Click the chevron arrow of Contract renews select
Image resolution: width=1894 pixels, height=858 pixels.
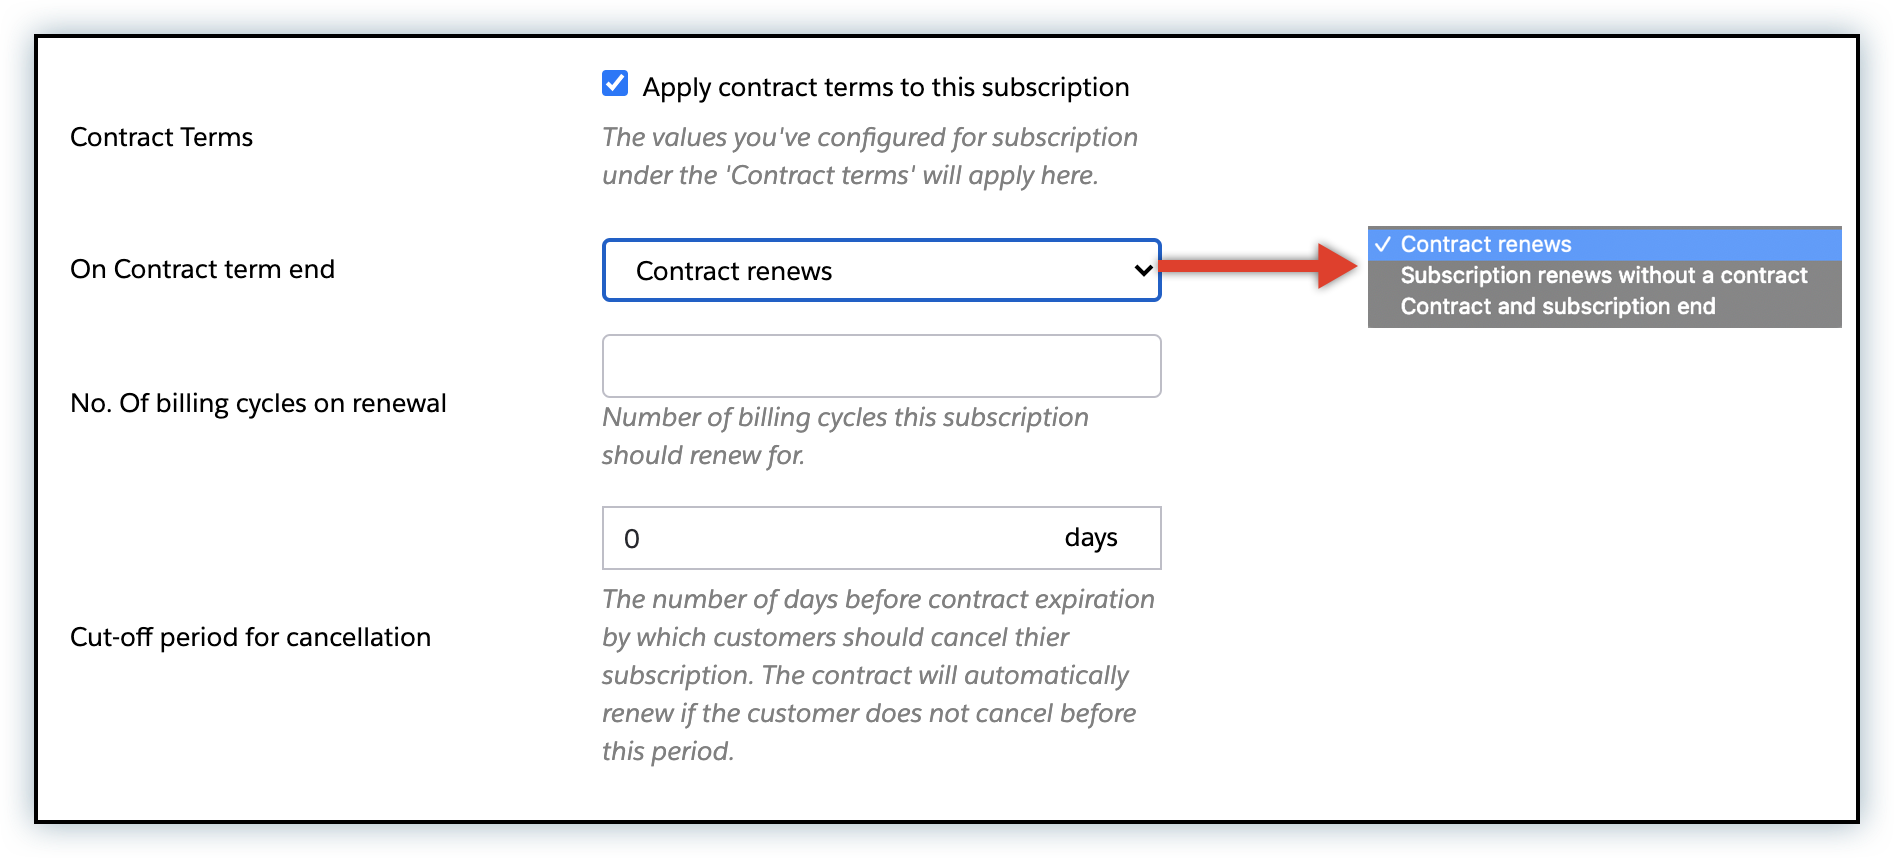[1143, 270]
